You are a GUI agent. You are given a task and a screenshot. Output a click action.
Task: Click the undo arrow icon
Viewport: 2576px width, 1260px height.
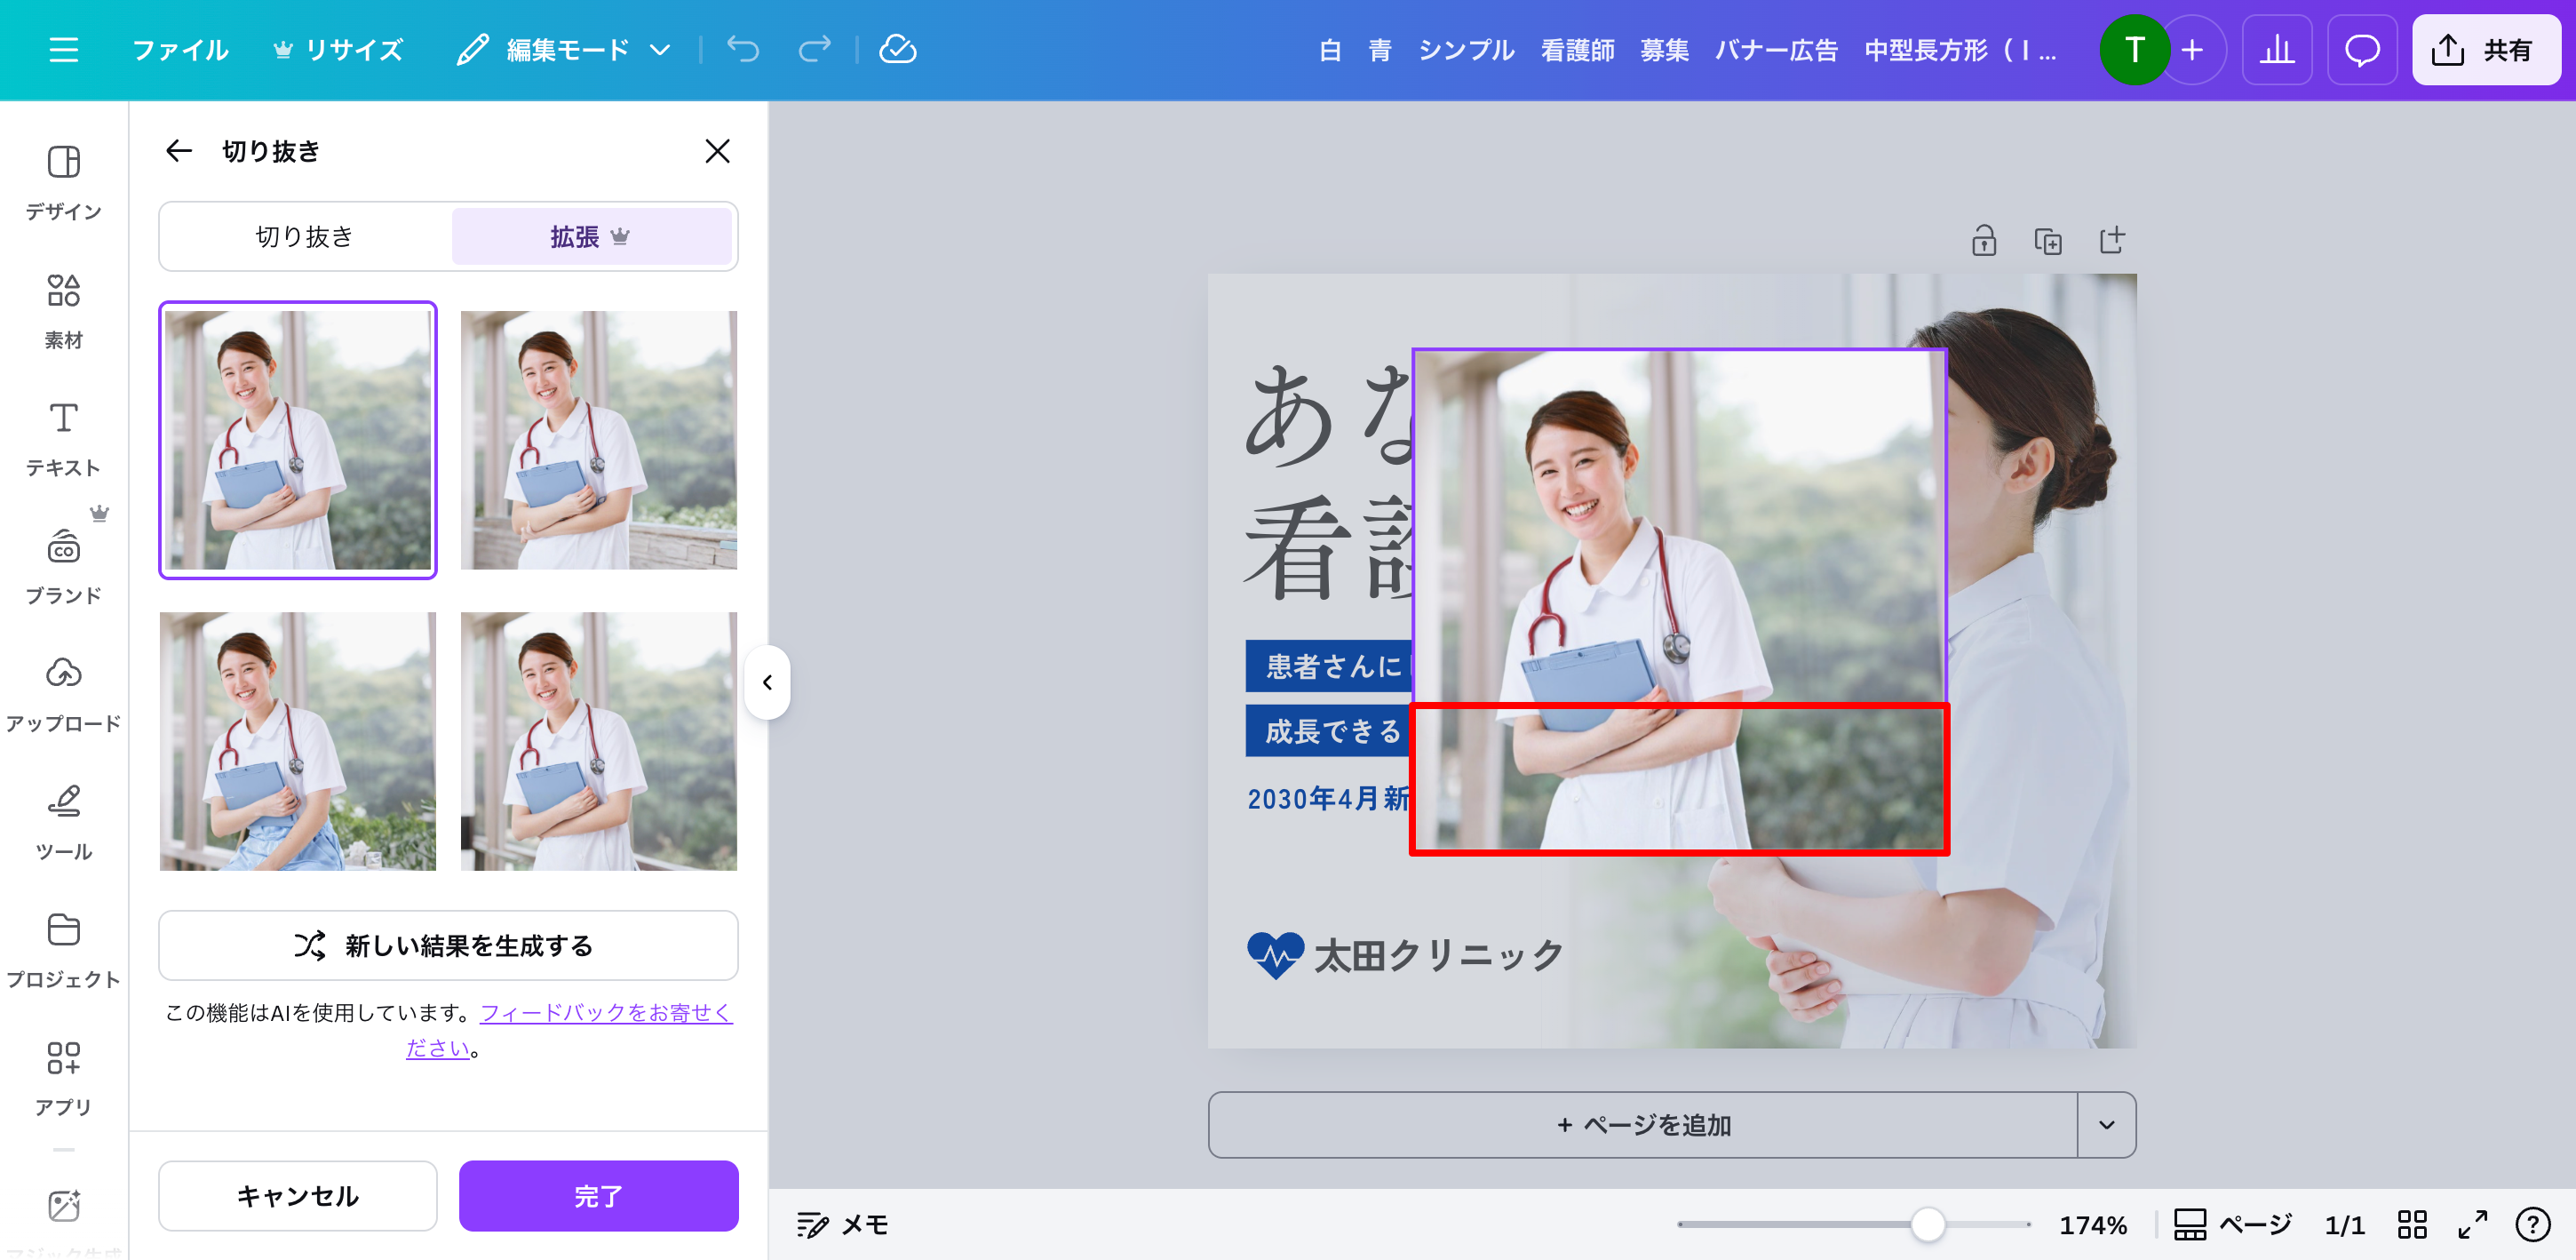pos(743,49)
